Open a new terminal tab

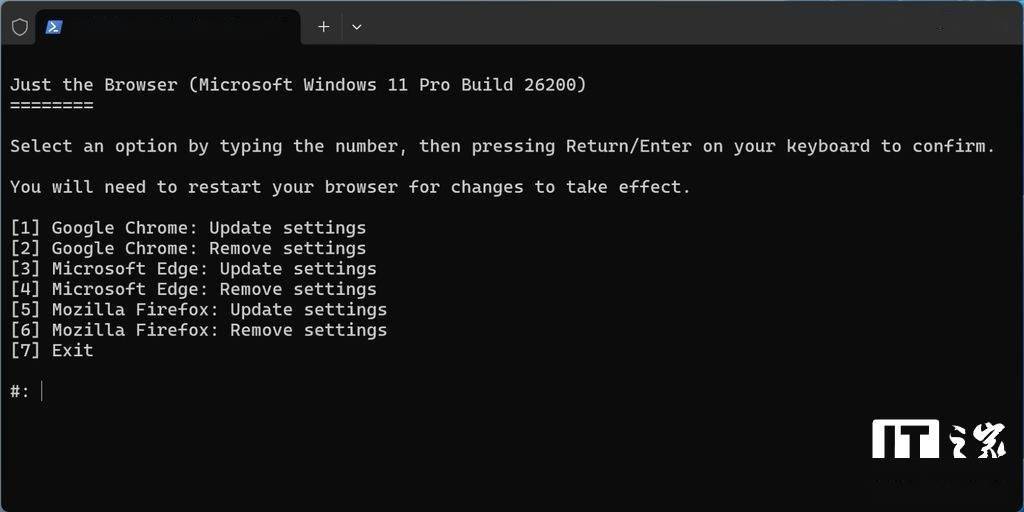323,27
